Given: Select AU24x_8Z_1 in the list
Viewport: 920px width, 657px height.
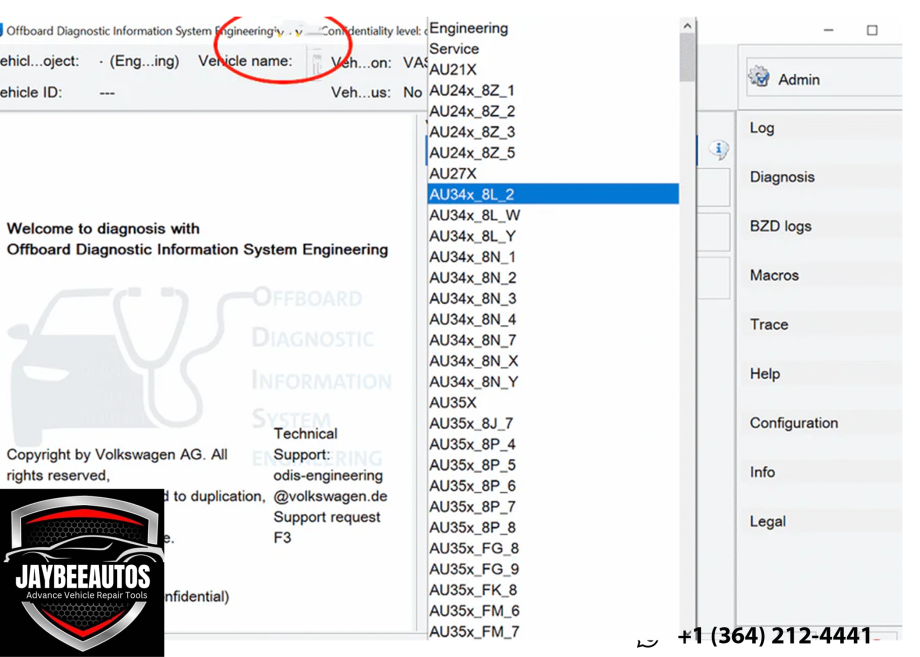Looking at the screenshot, I should pyautogui.click(x=553, y=90).
